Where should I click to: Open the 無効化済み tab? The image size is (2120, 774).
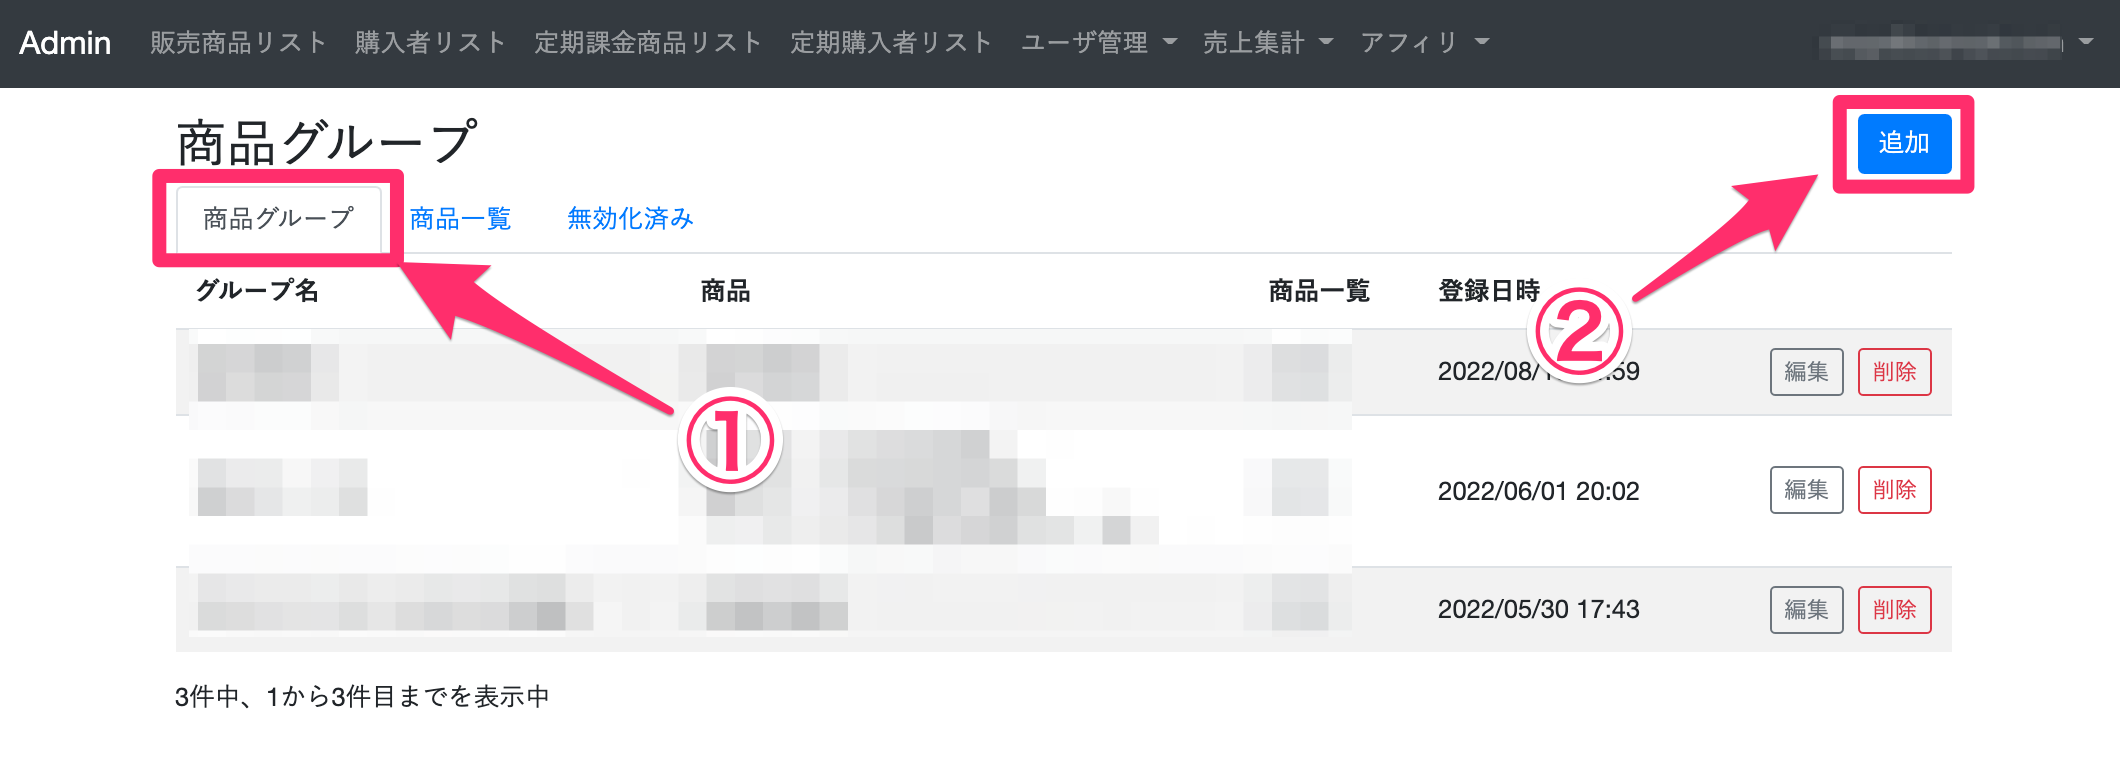pos(630,218)
